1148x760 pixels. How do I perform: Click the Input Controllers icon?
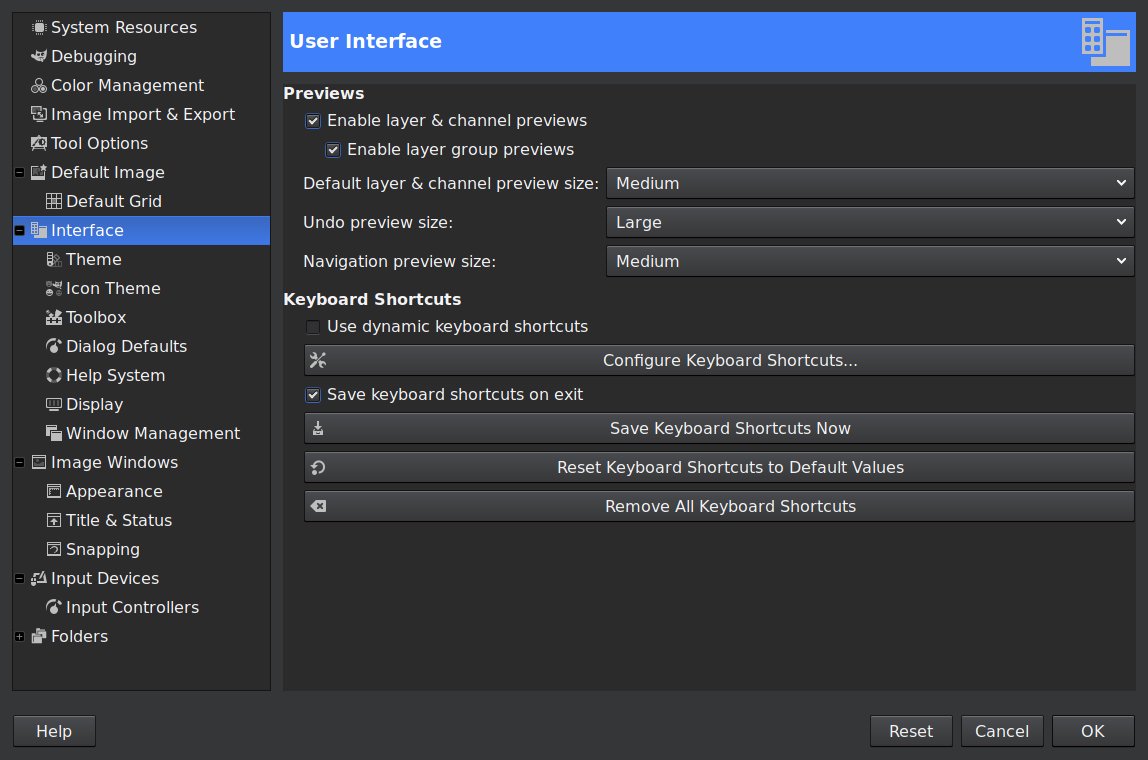(x=54, y=608)
